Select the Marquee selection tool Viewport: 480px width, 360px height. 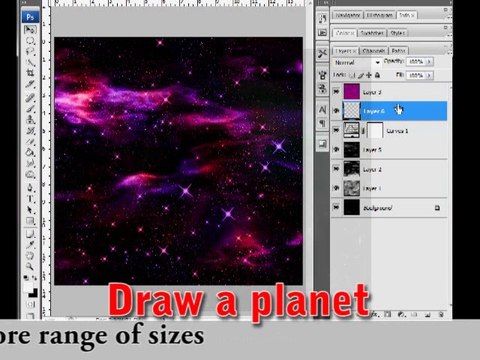coord(30,41)
